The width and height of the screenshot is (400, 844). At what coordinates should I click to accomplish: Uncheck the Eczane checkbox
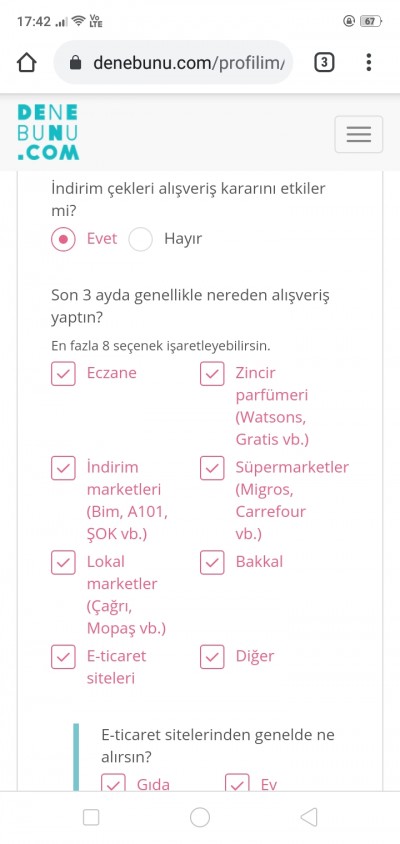coord(63,374)
